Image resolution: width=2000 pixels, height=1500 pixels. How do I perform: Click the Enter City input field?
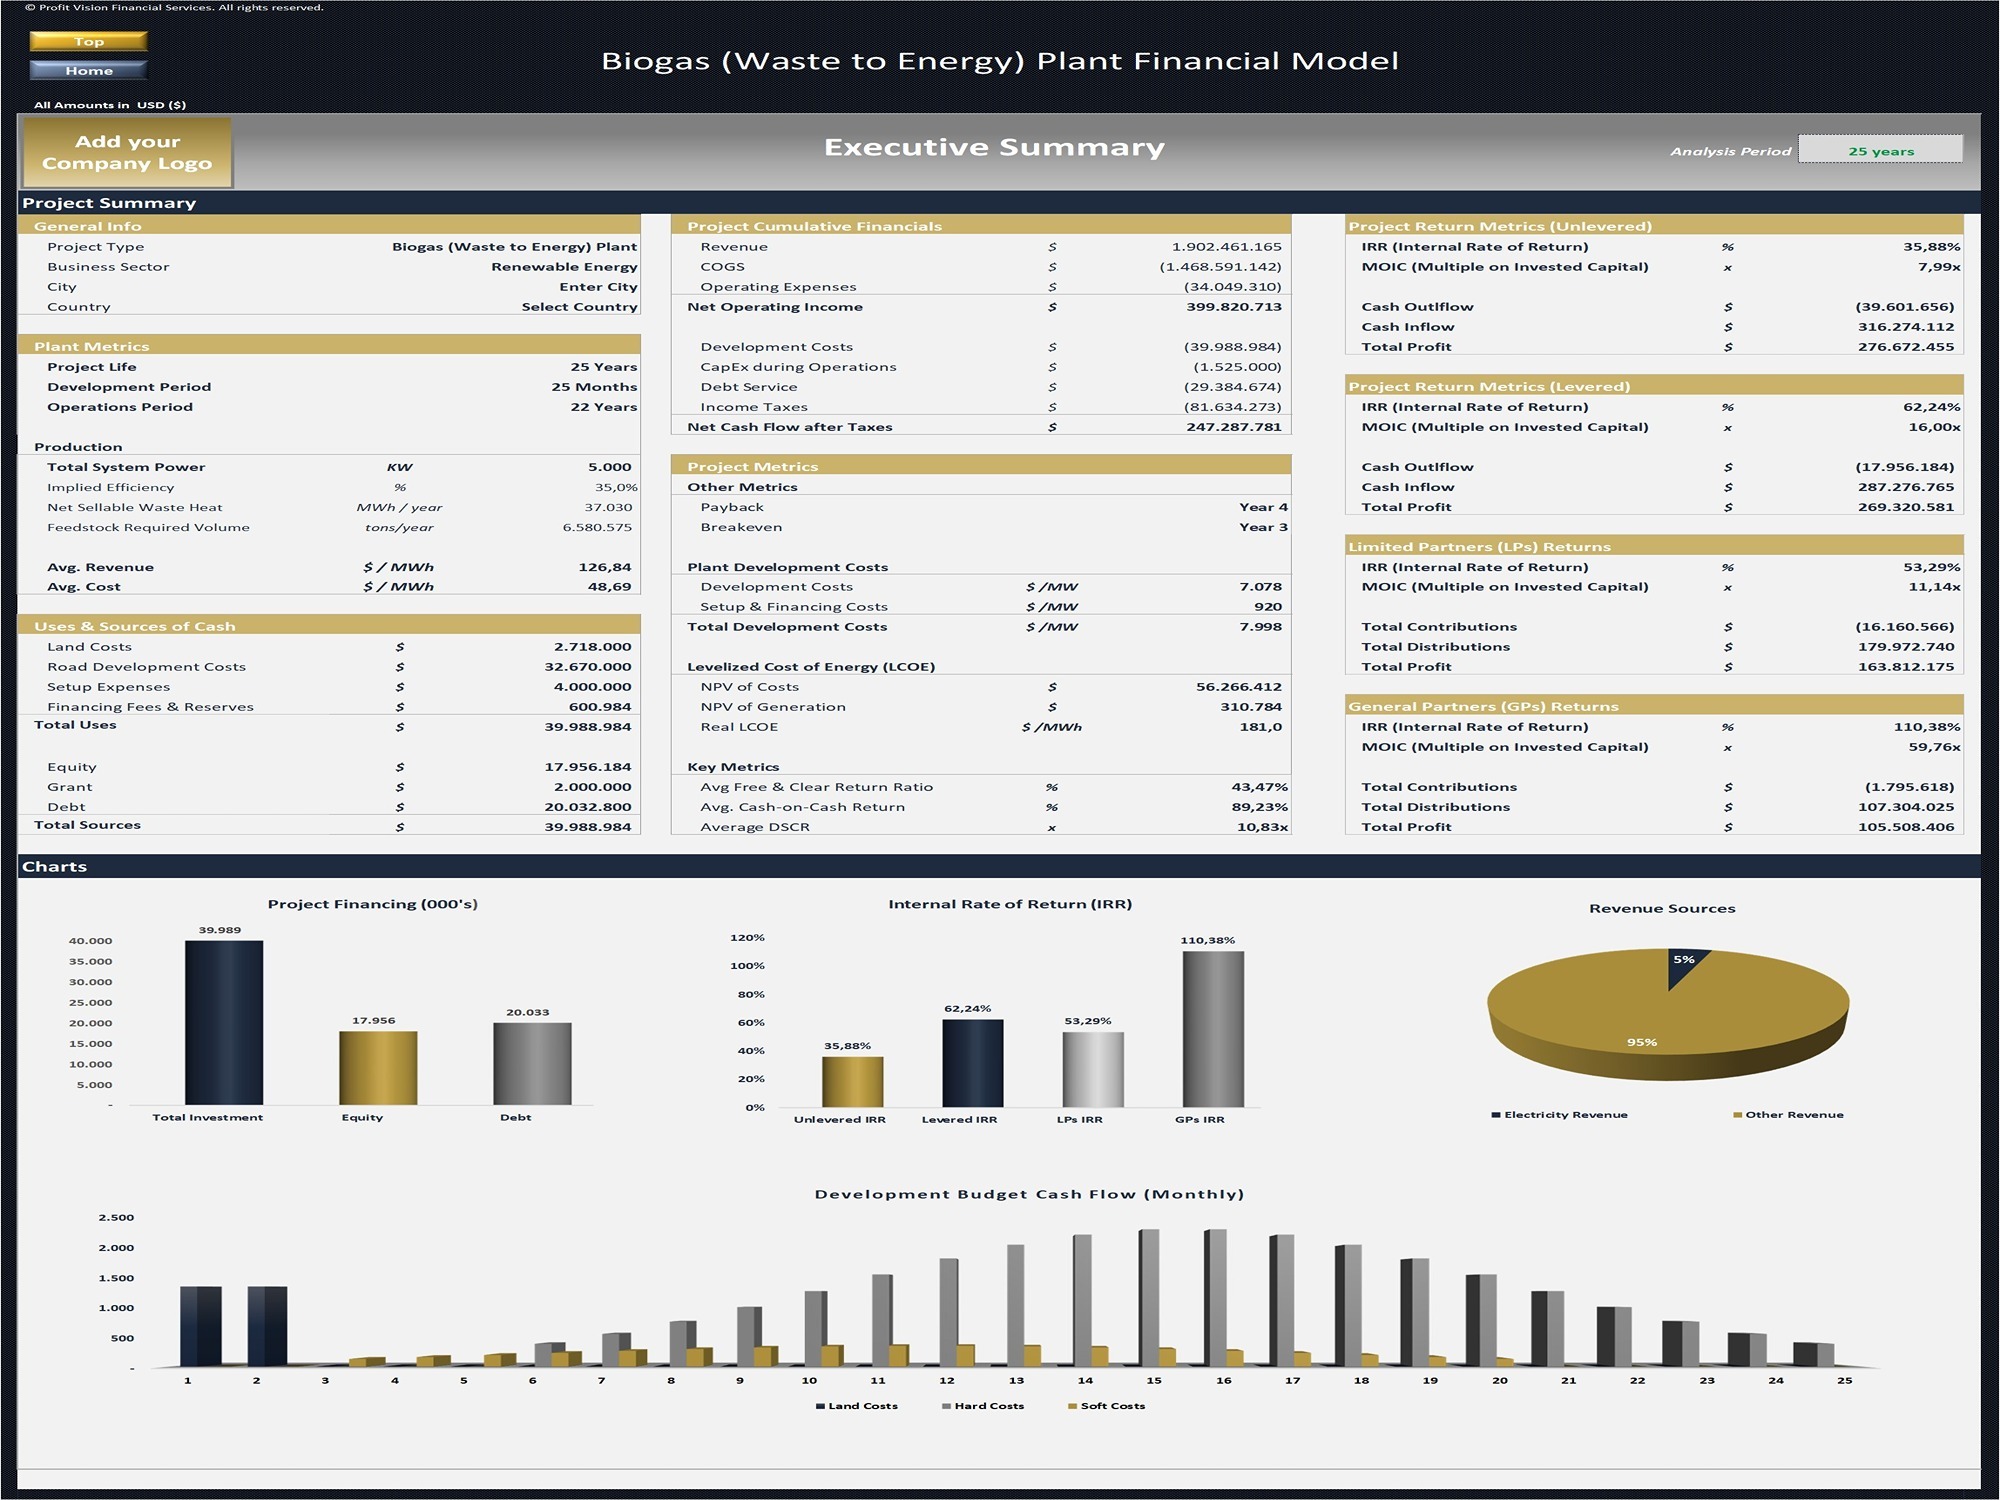click(x=598, y=286)
